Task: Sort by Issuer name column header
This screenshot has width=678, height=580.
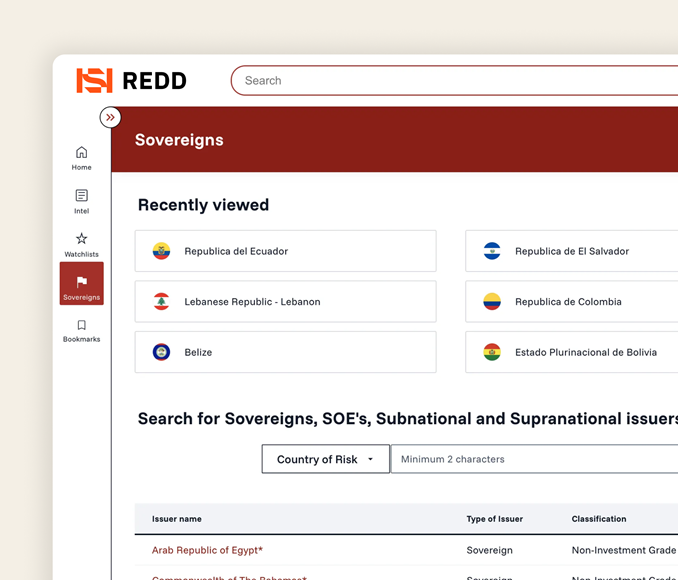Action: (176, 519)
